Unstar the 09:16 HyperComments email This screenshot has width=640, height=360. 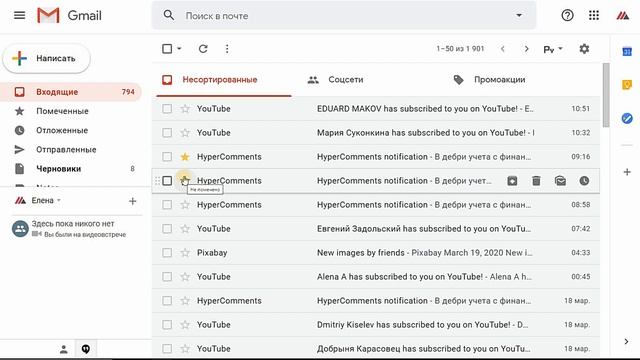click(x=185, y=157)
